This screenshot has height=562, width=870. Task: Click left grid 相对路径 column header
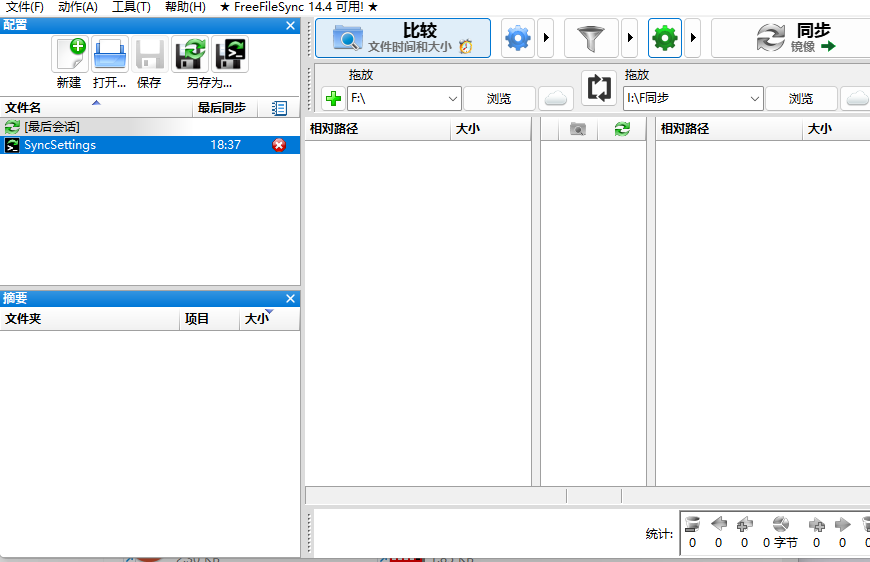coord(378,129)
